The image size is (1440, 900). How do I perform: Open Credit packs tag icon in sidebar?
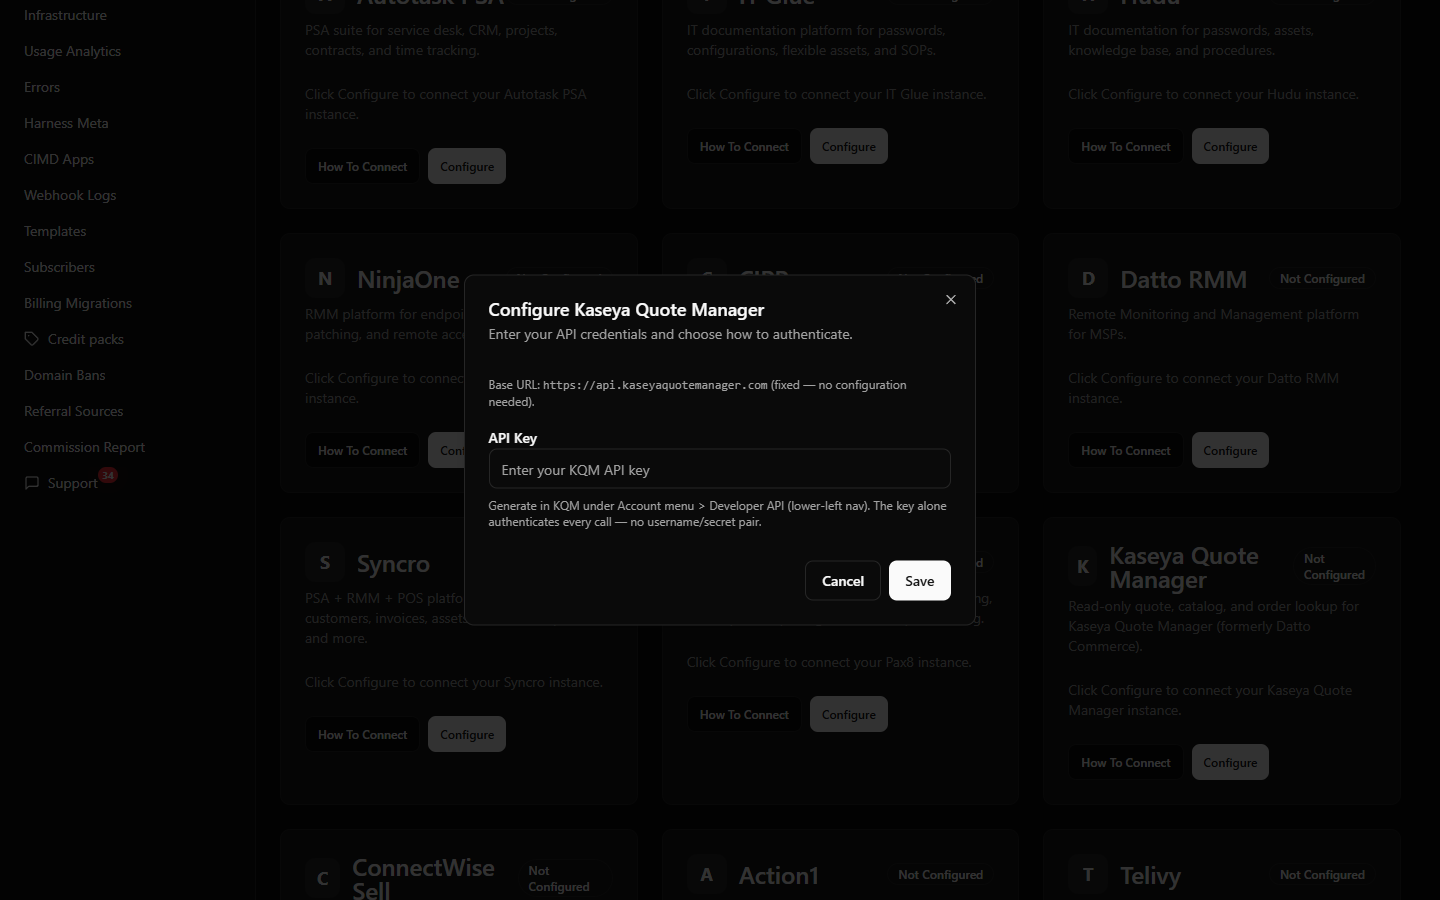(32, 339)
